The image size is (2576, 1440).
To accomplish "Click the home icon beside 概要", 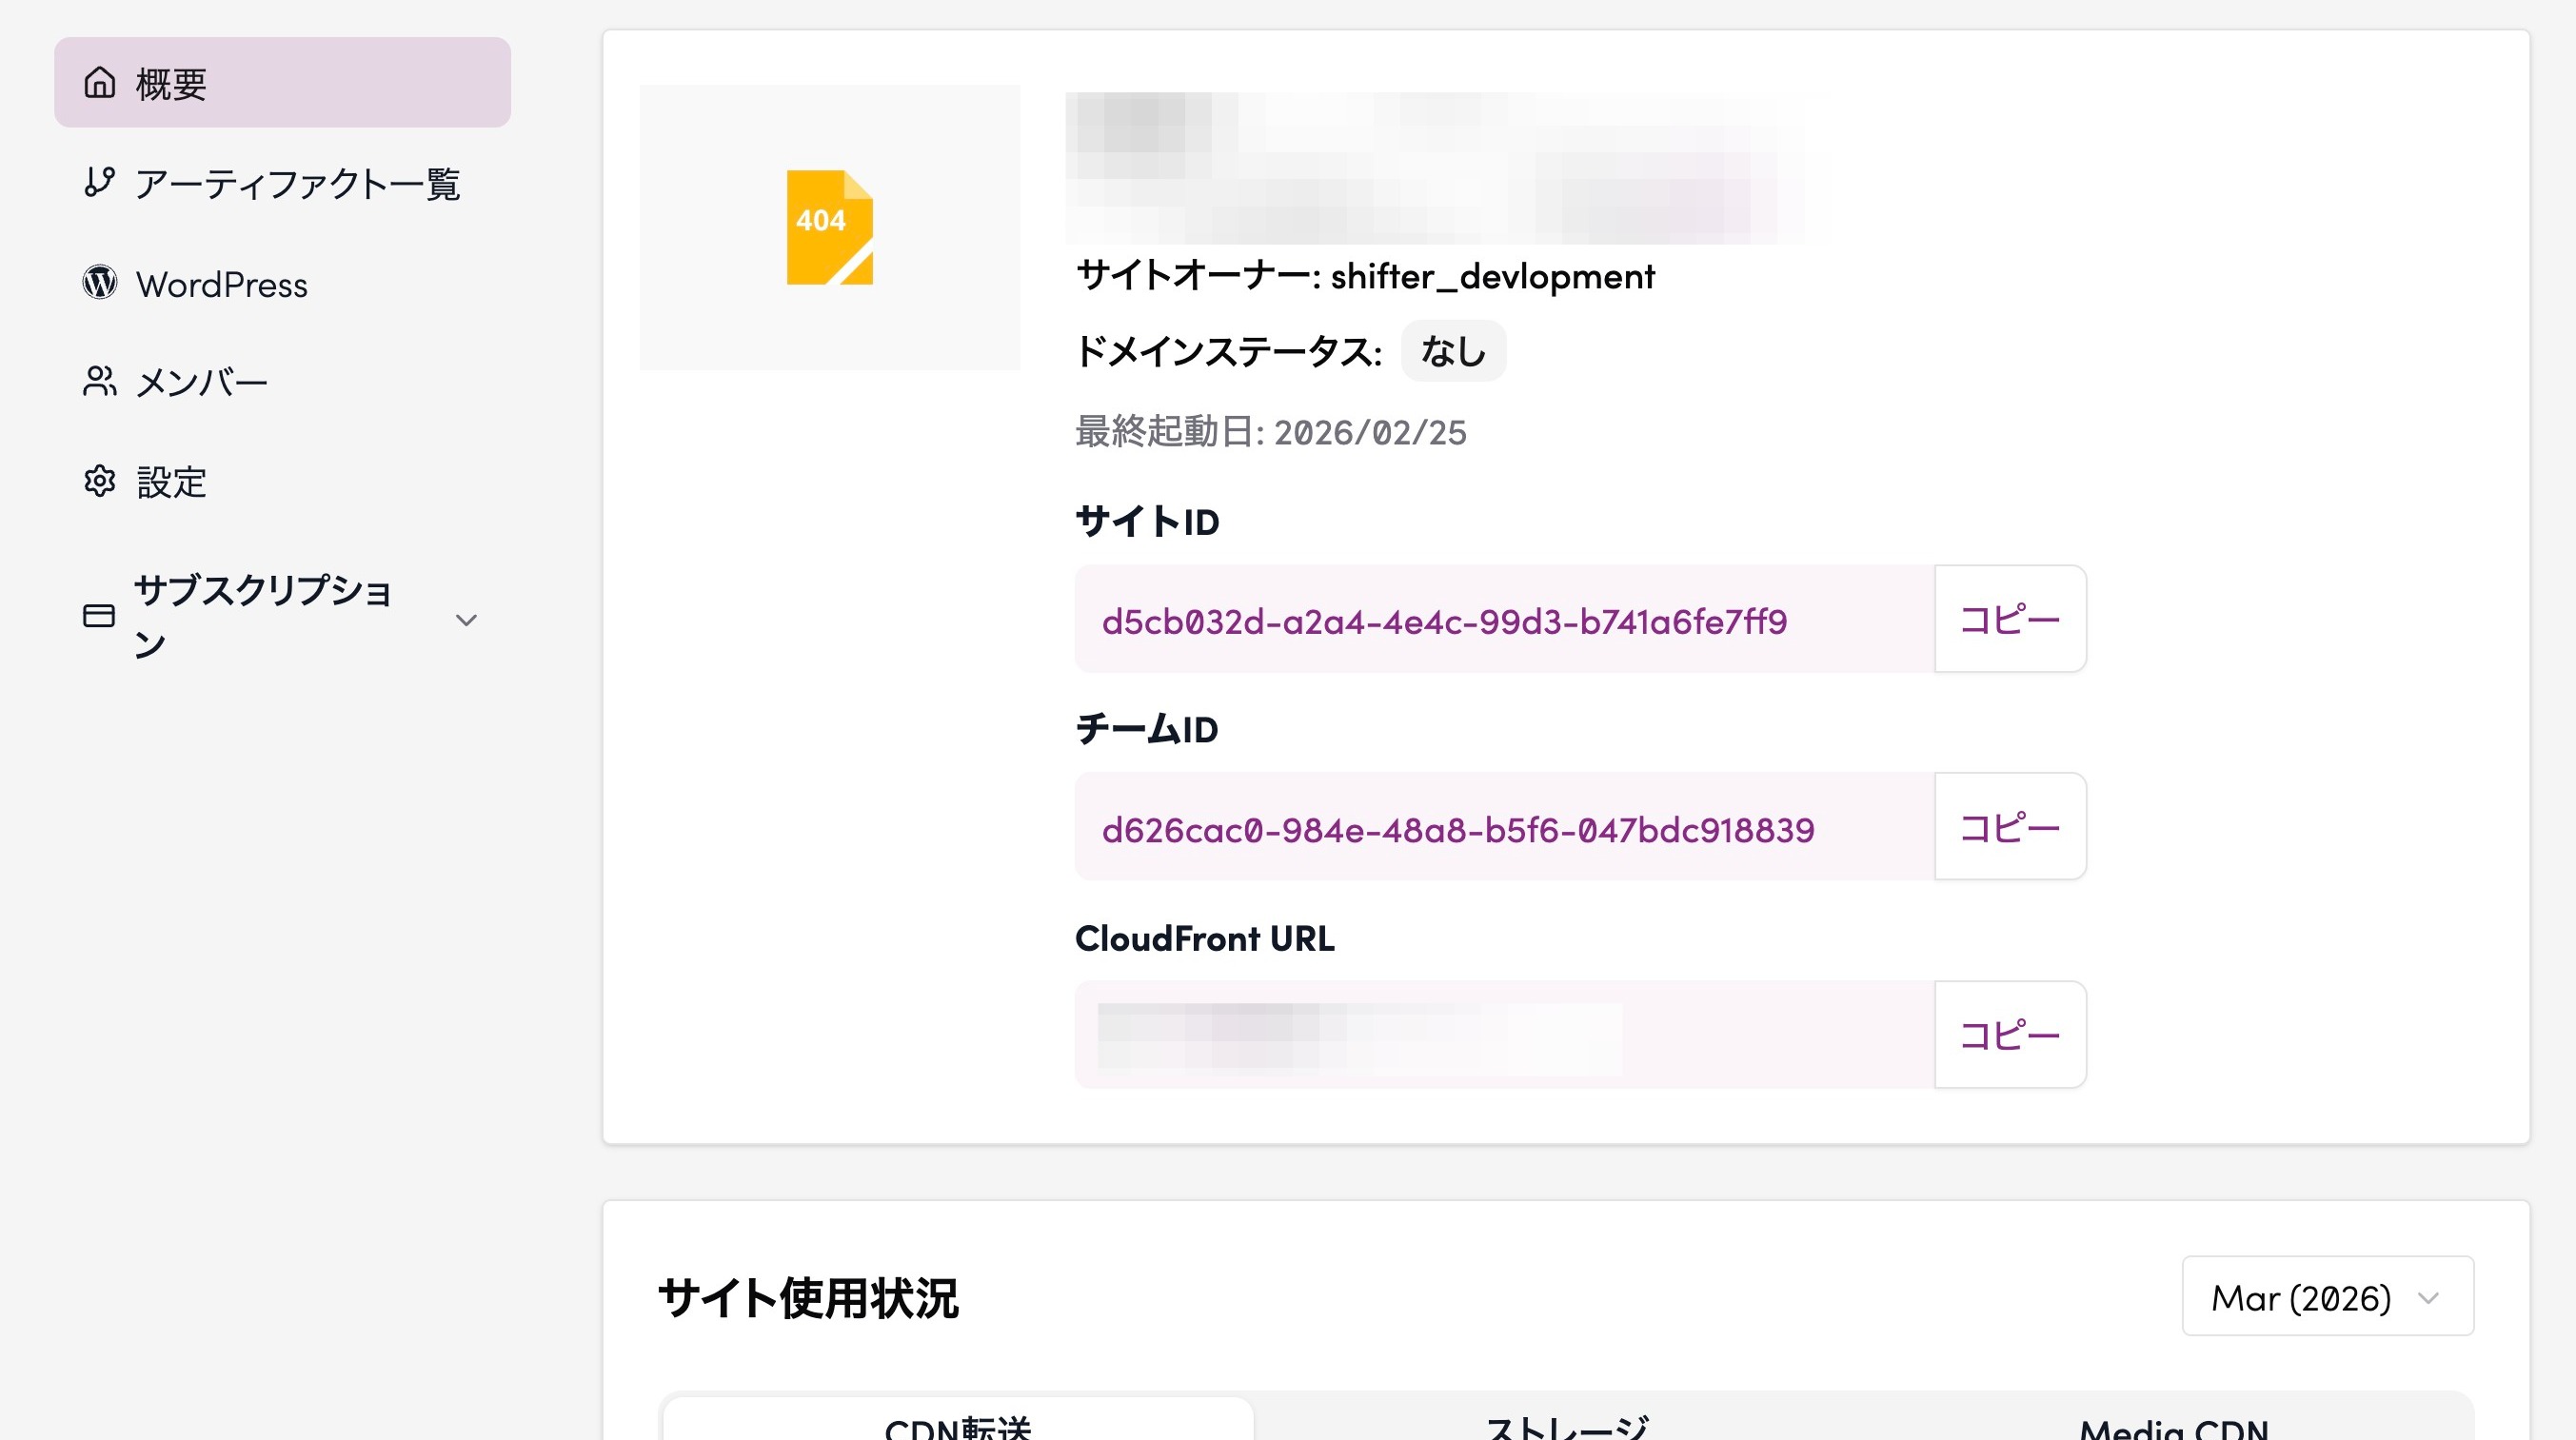I will click(99, 83).
